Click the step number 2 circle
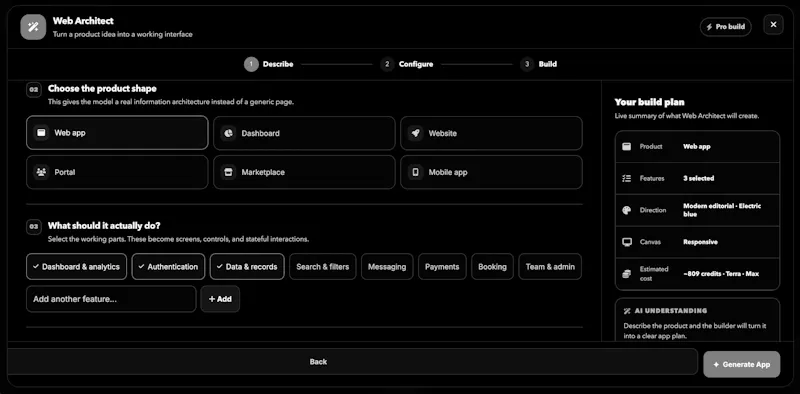This screenshot has width=800, height=394. 387,64
